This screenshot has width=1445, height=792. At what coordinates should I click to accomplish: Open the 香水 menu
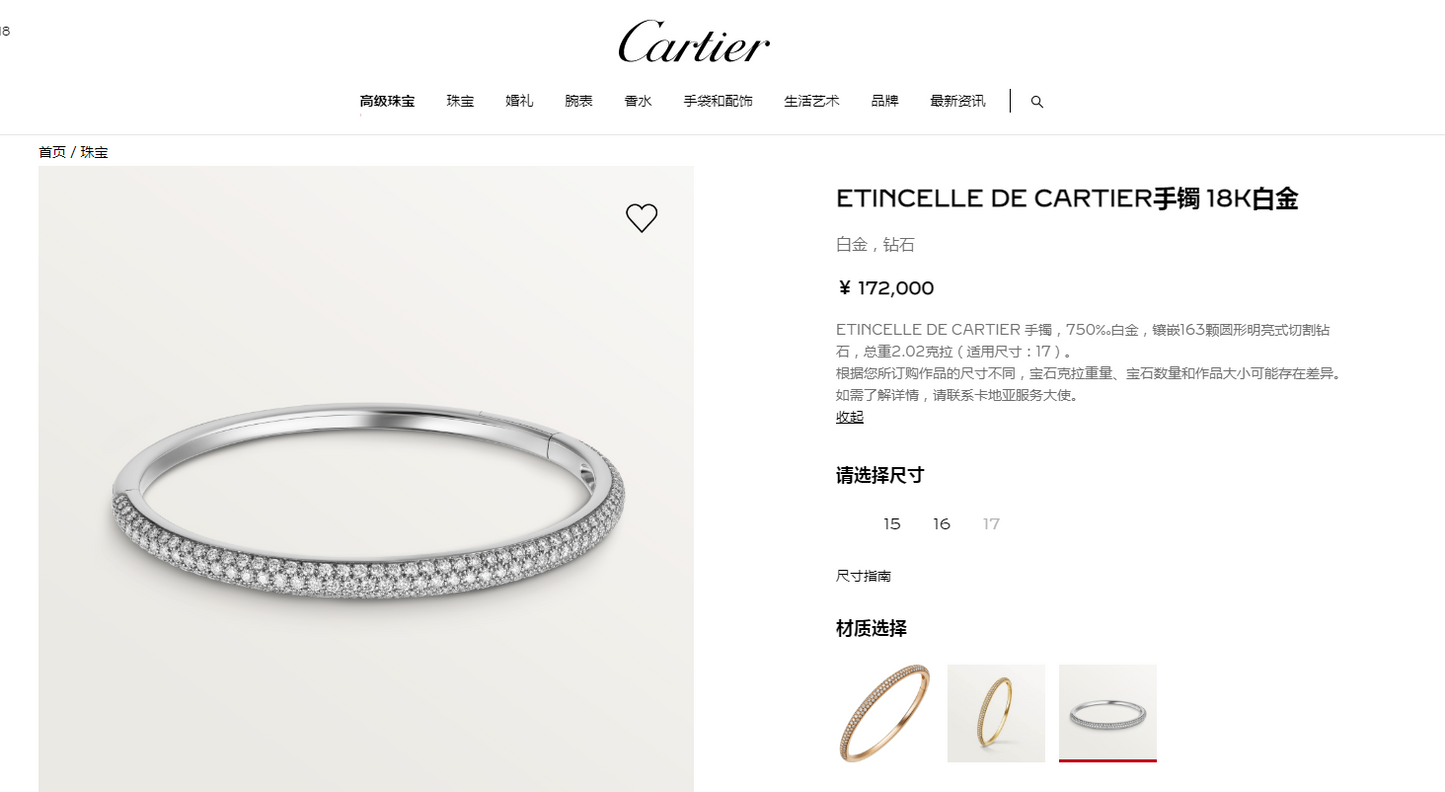[x=638, y=101]
